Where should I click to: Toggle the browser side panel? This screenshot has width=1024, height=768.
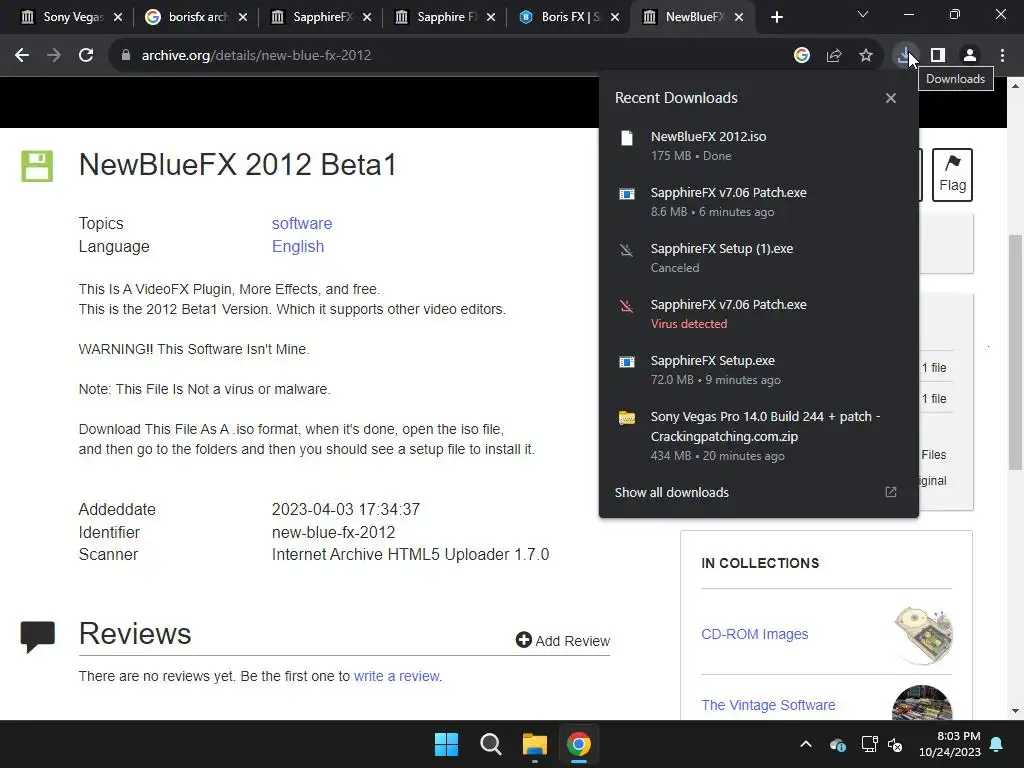938,56
